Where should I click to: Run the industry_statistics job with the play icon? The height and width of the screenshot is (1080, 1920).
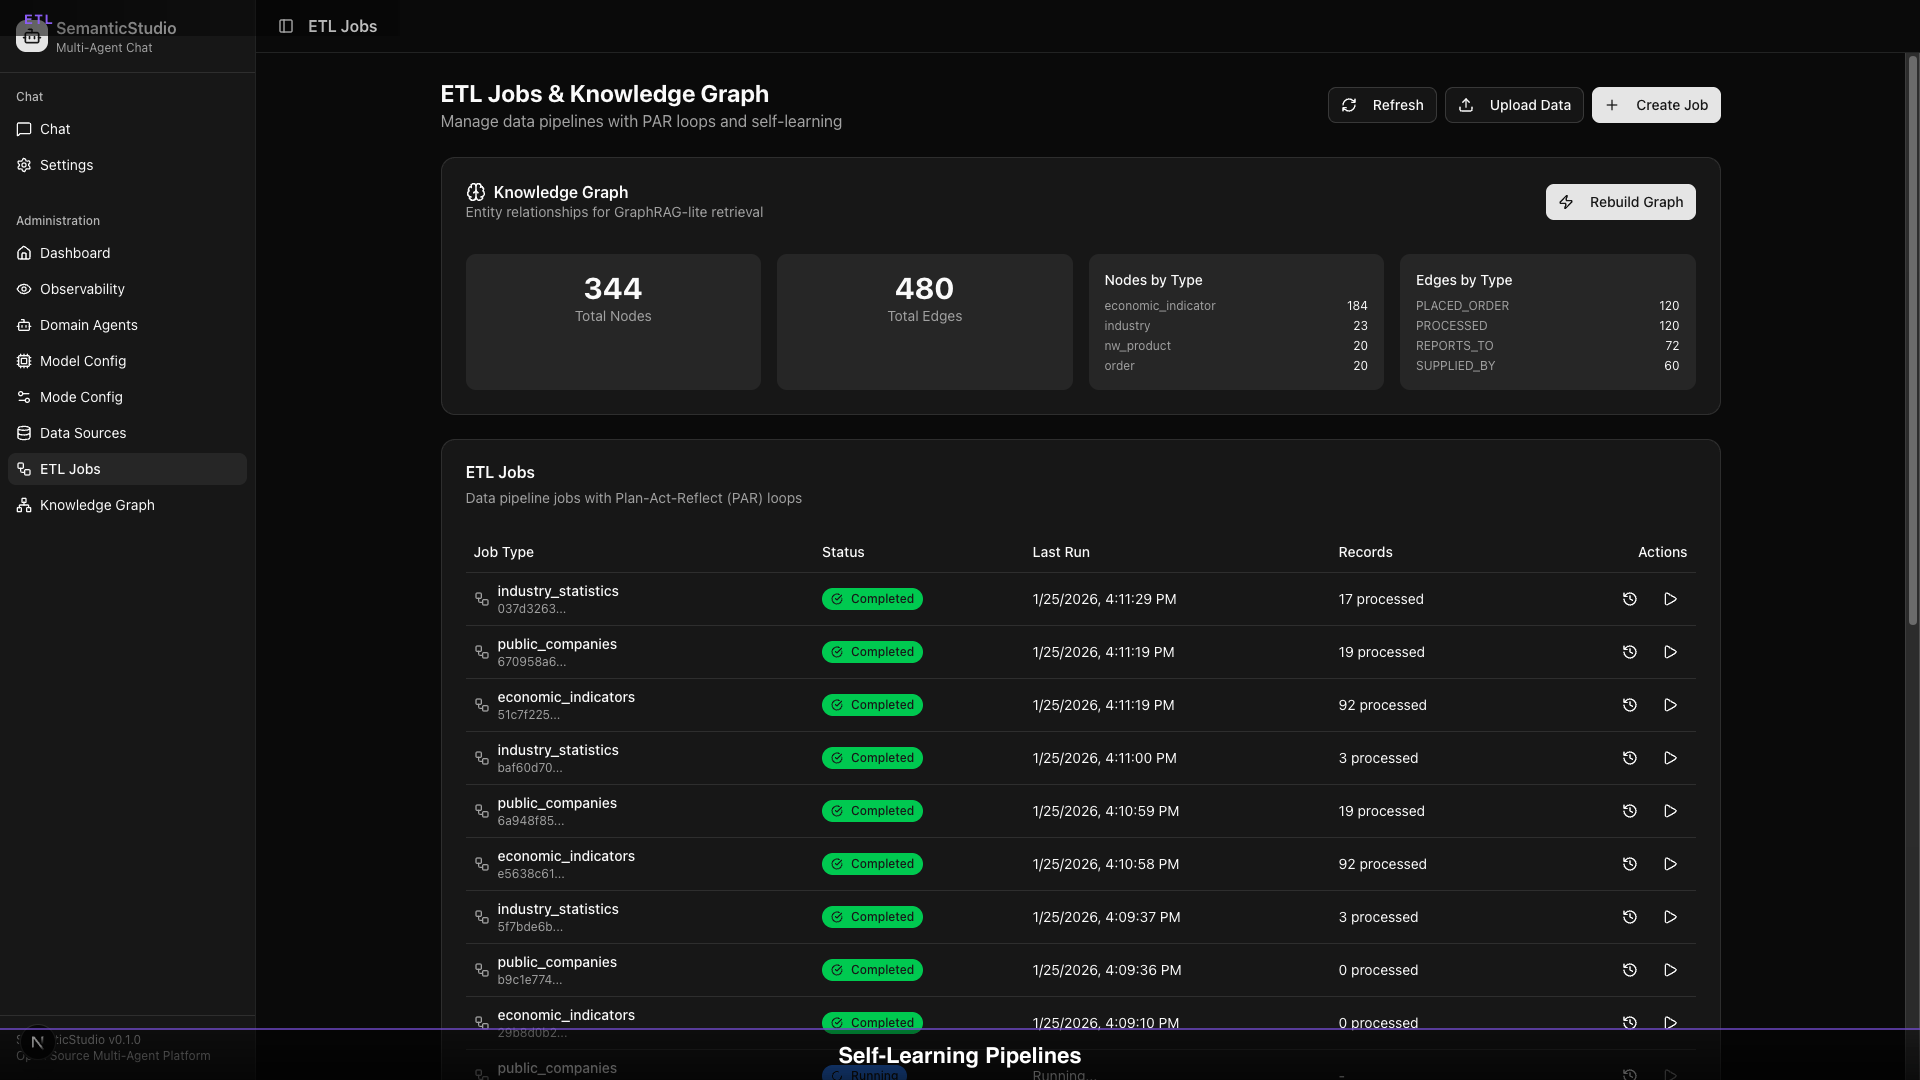coord(1669,599)
